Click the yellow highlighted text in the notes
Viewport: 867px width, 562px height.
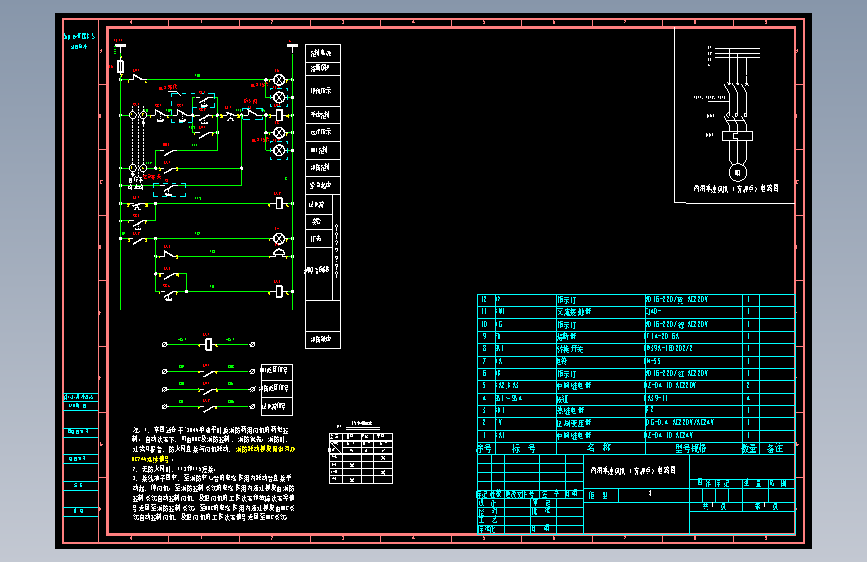point(213,454)
